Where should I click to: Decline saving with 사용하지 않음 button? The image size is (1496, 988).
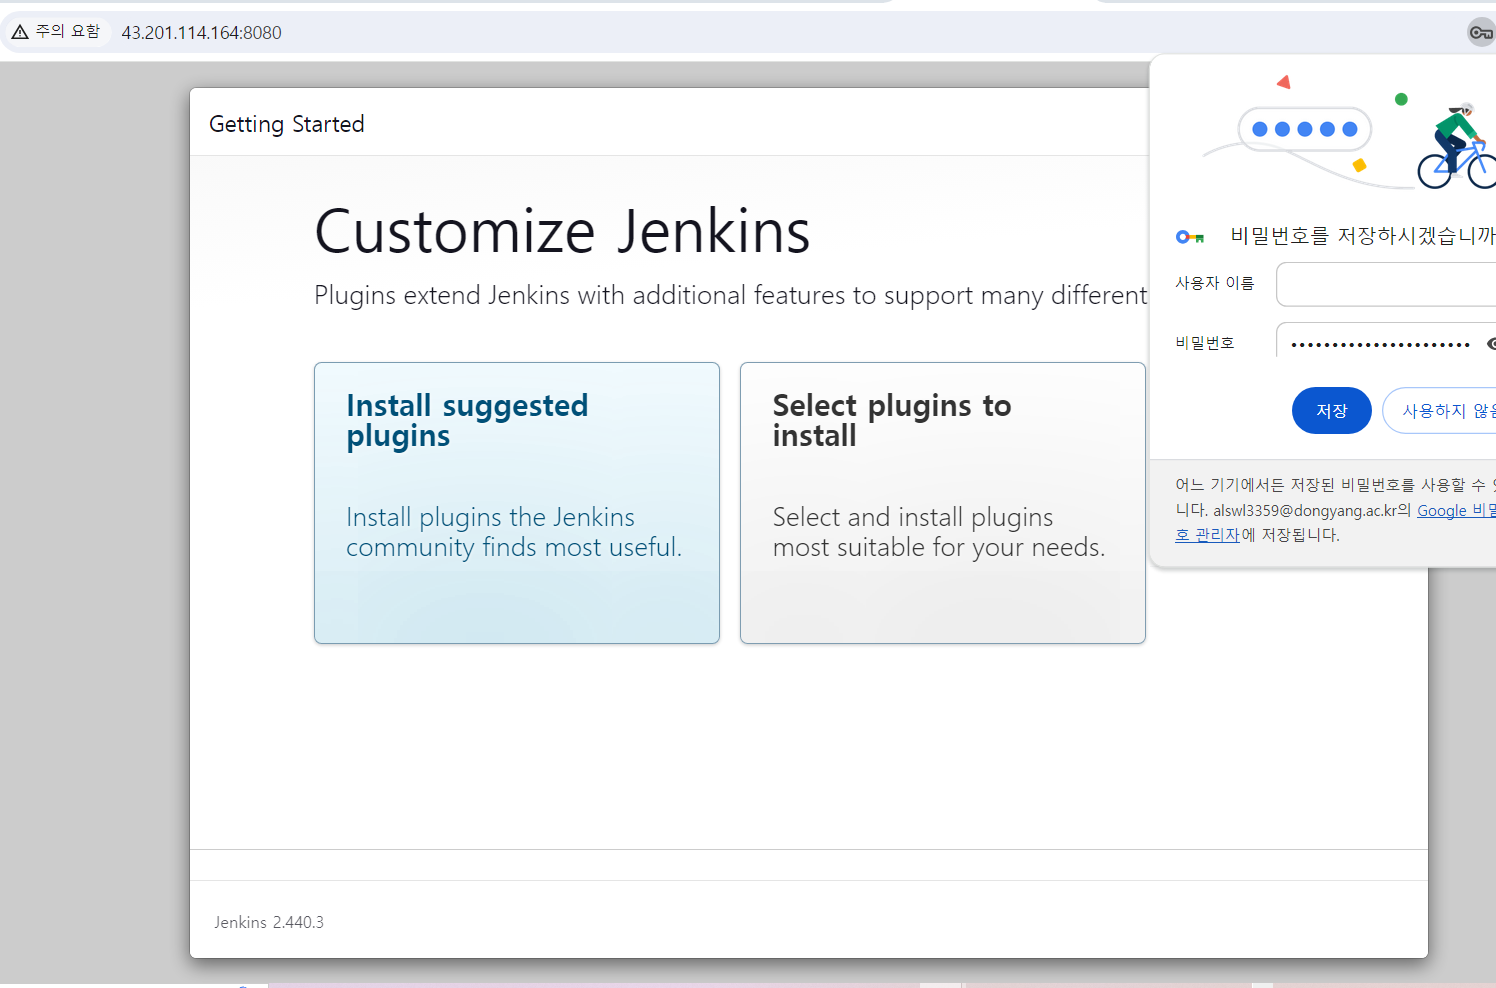1440,410
